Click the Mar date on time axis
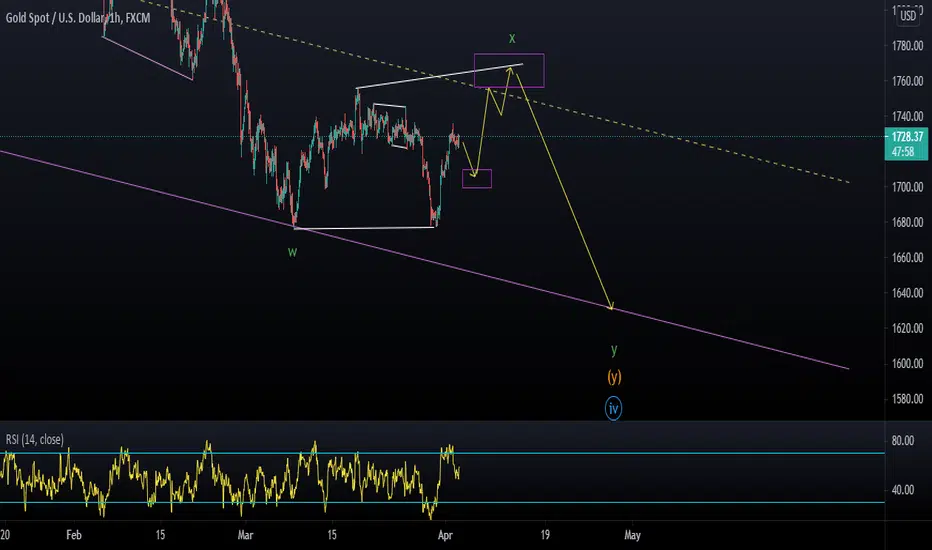The width and height of the screenshot is (932, 550). [x=245, y=535]
